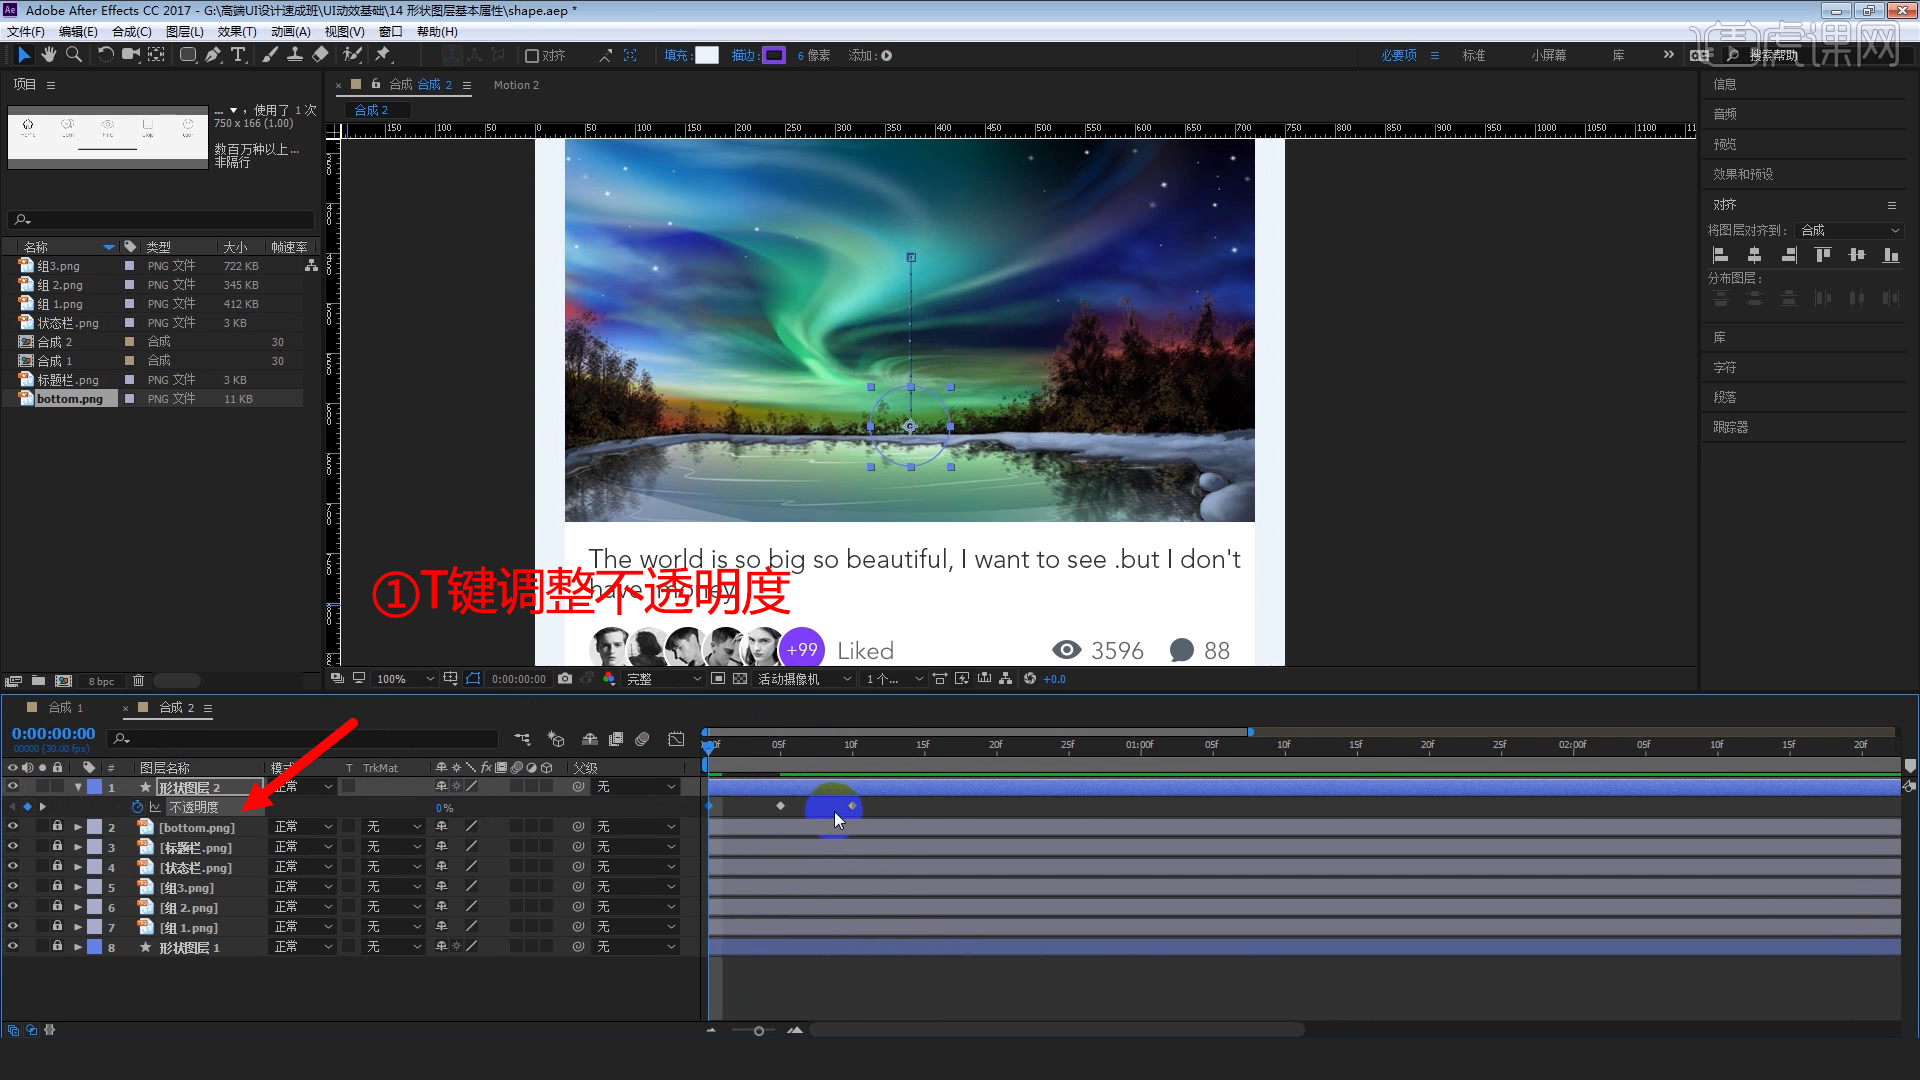Toggle the 对齐 snapping checkbox
The width and height of the screenshot is (1920, 1080).
pyautogui.click(x=532, y=56)
